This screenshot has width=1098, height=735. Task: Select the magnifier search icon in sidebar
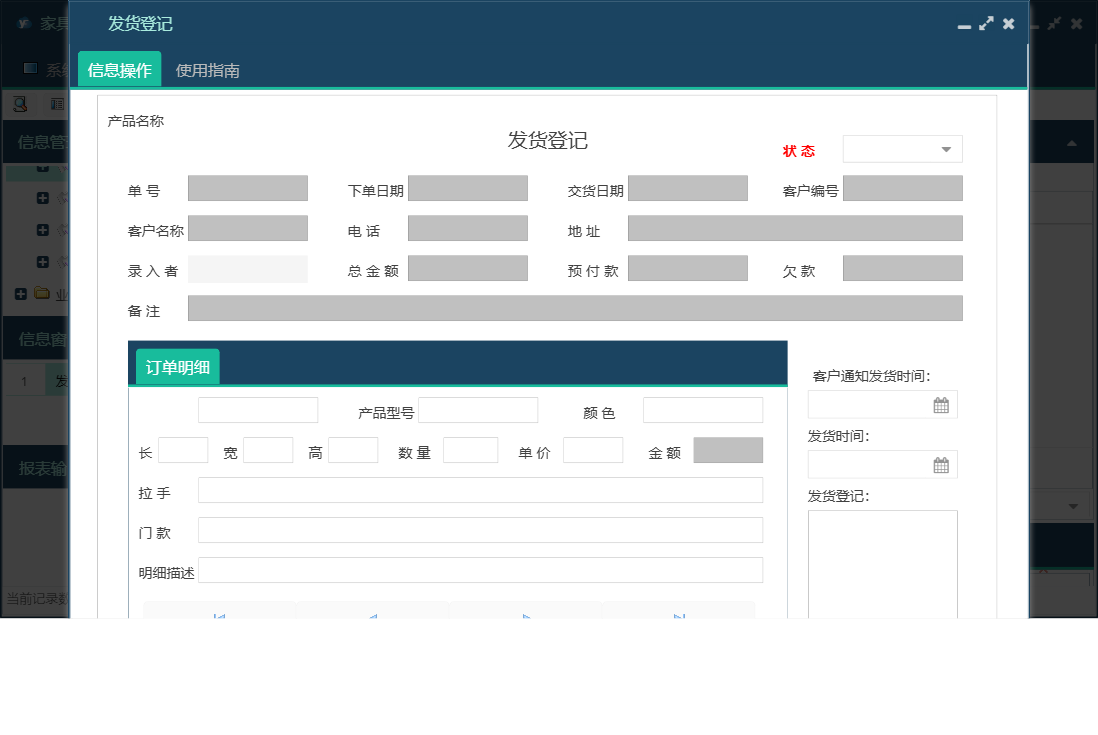[20, 103]
